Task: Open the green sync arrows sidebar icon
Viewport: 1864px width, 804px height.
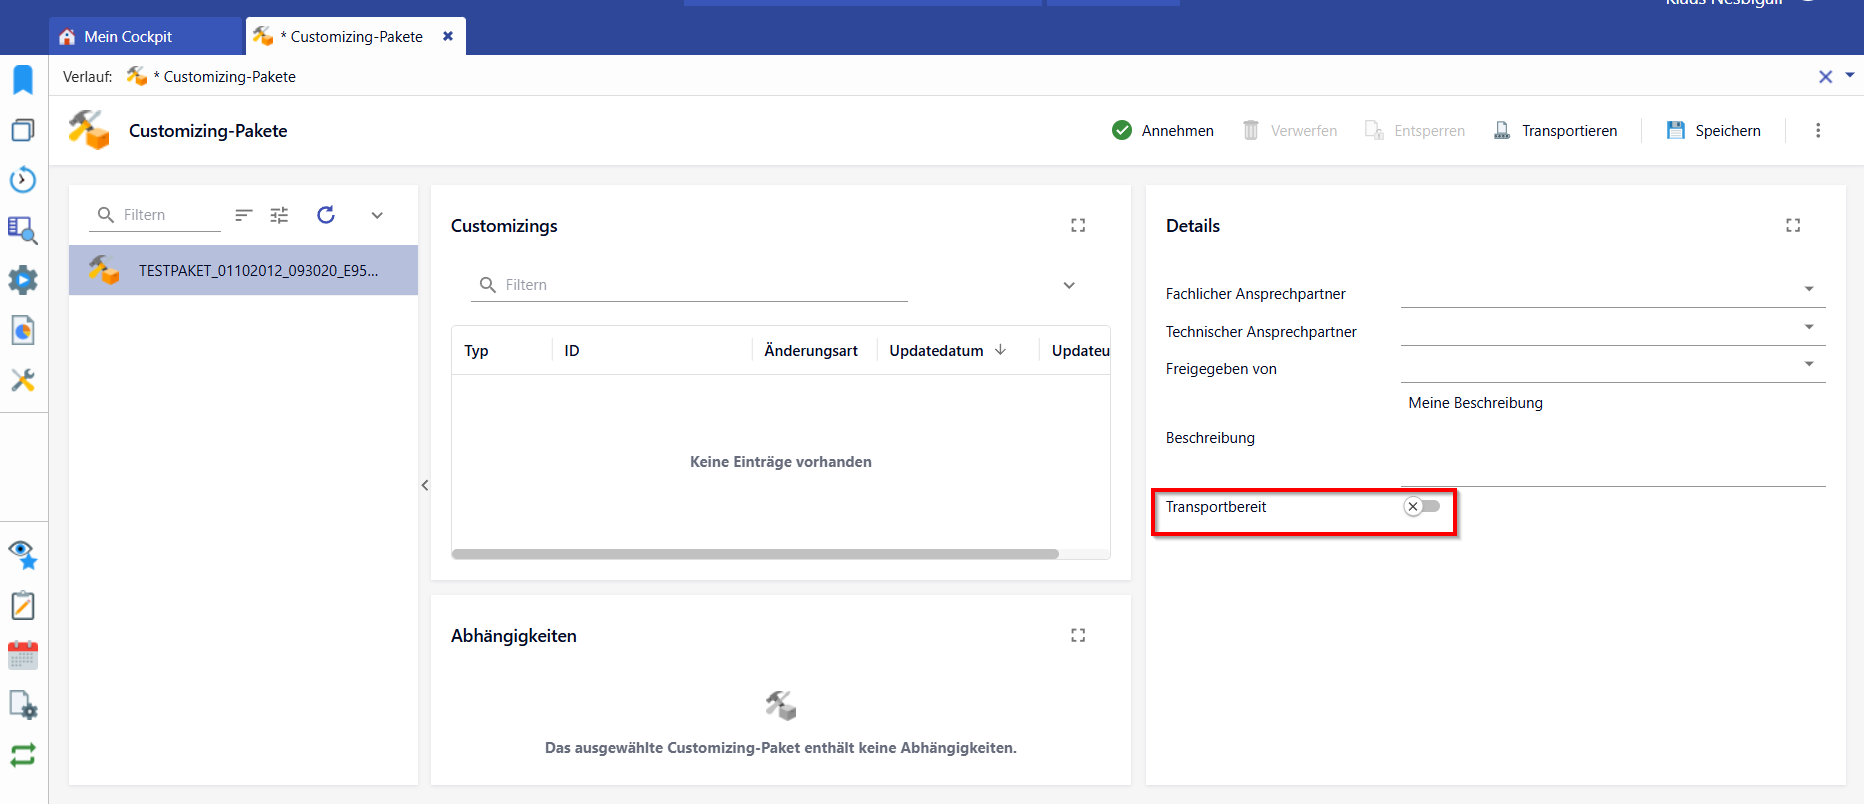Action: pyautogui.click(x=23, y=754)
